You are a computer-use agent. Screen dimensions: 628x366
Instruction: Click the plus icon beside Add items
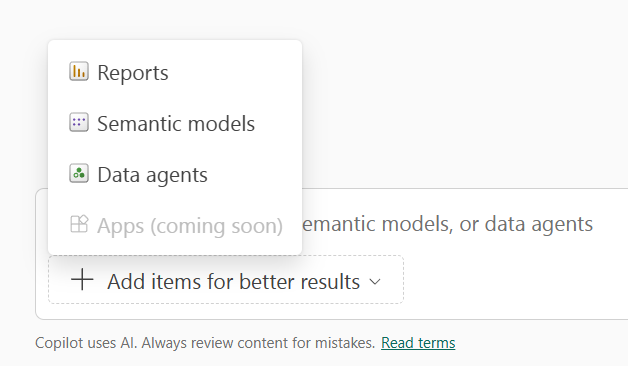point(82,280)
